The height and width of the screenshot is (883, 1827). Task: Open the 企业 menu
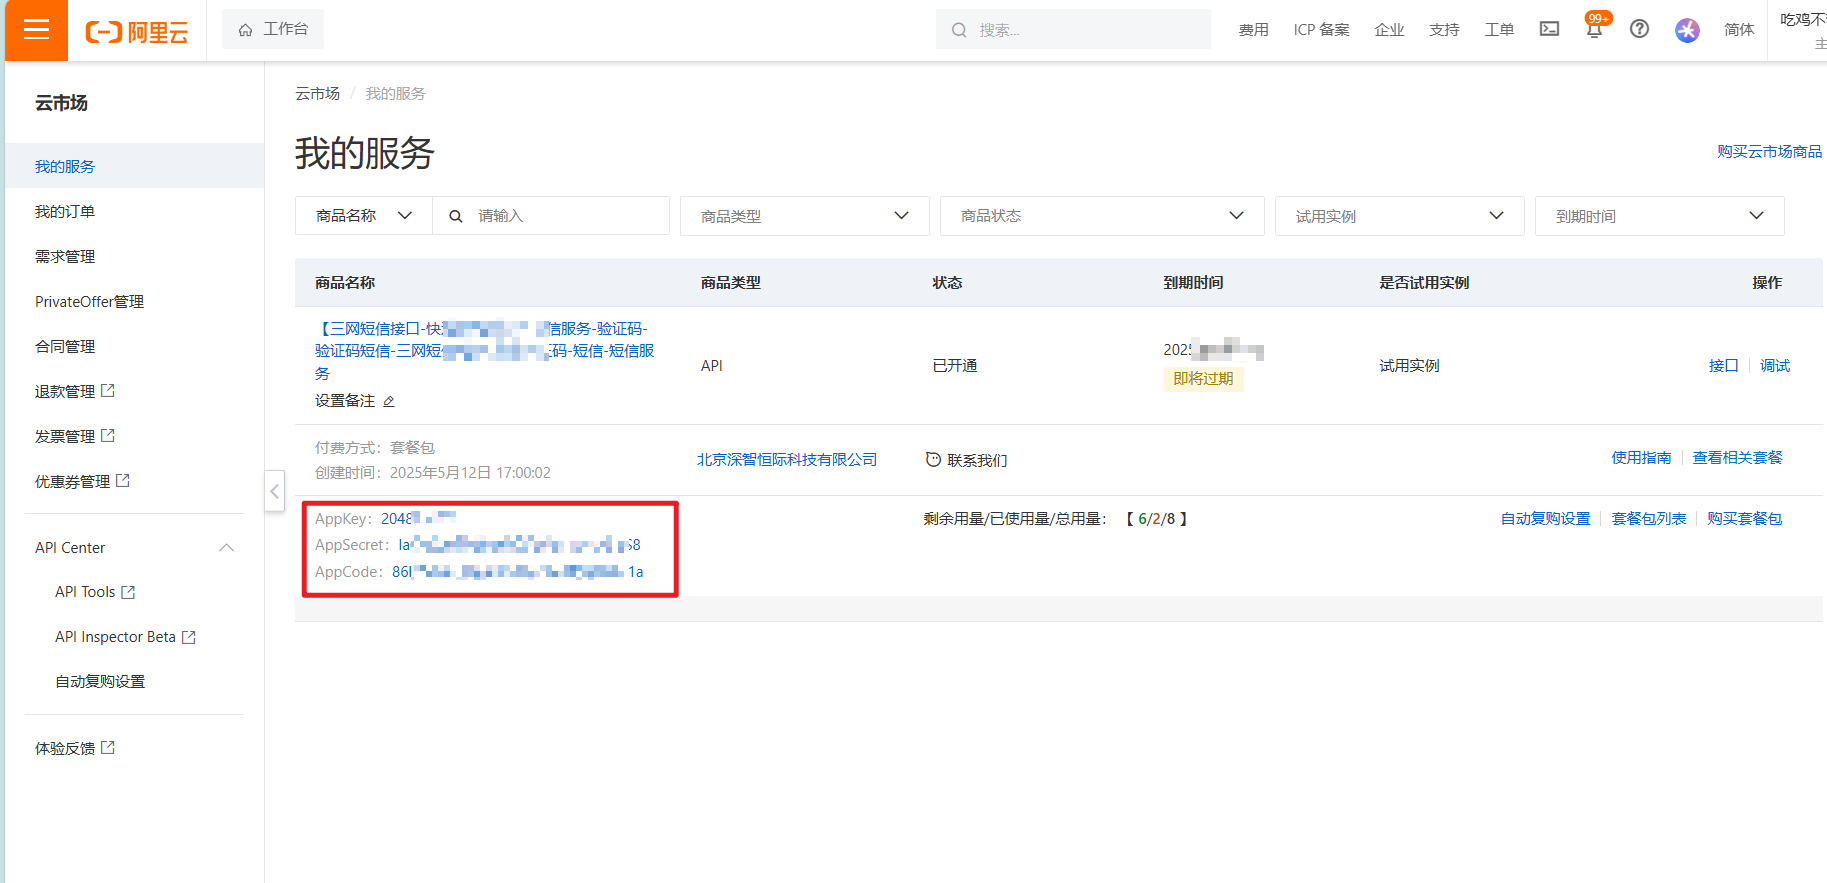1389,30
